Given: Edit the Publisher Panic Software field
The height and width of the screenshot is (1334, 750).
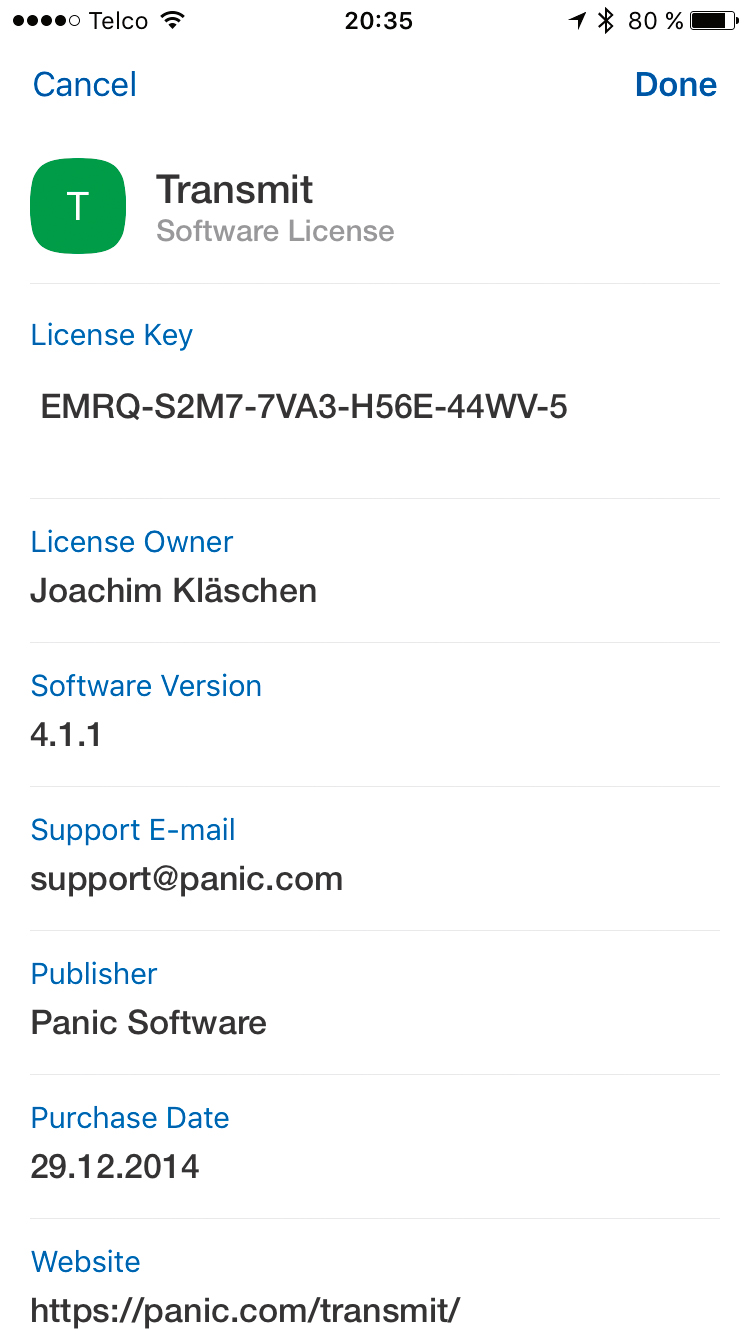Looking at the screenshot, I should (149, 1023).
